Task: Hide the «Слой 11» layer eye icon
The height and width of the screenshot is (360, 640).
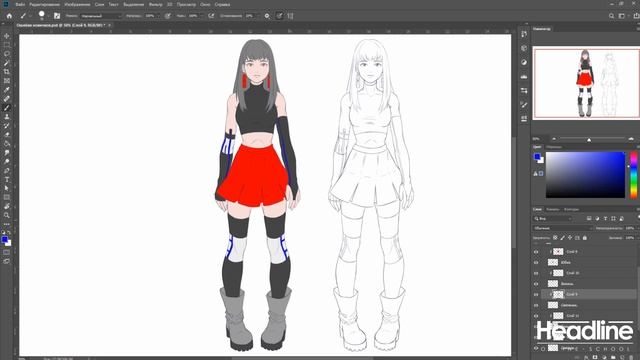Action: pyautogui.click(x=536, y=316)
